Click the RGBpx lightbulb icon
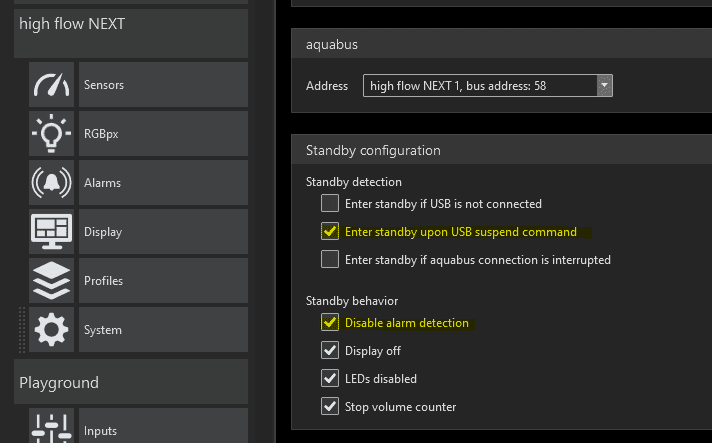This screenshot has width=712, height=443. coord(52,134)
